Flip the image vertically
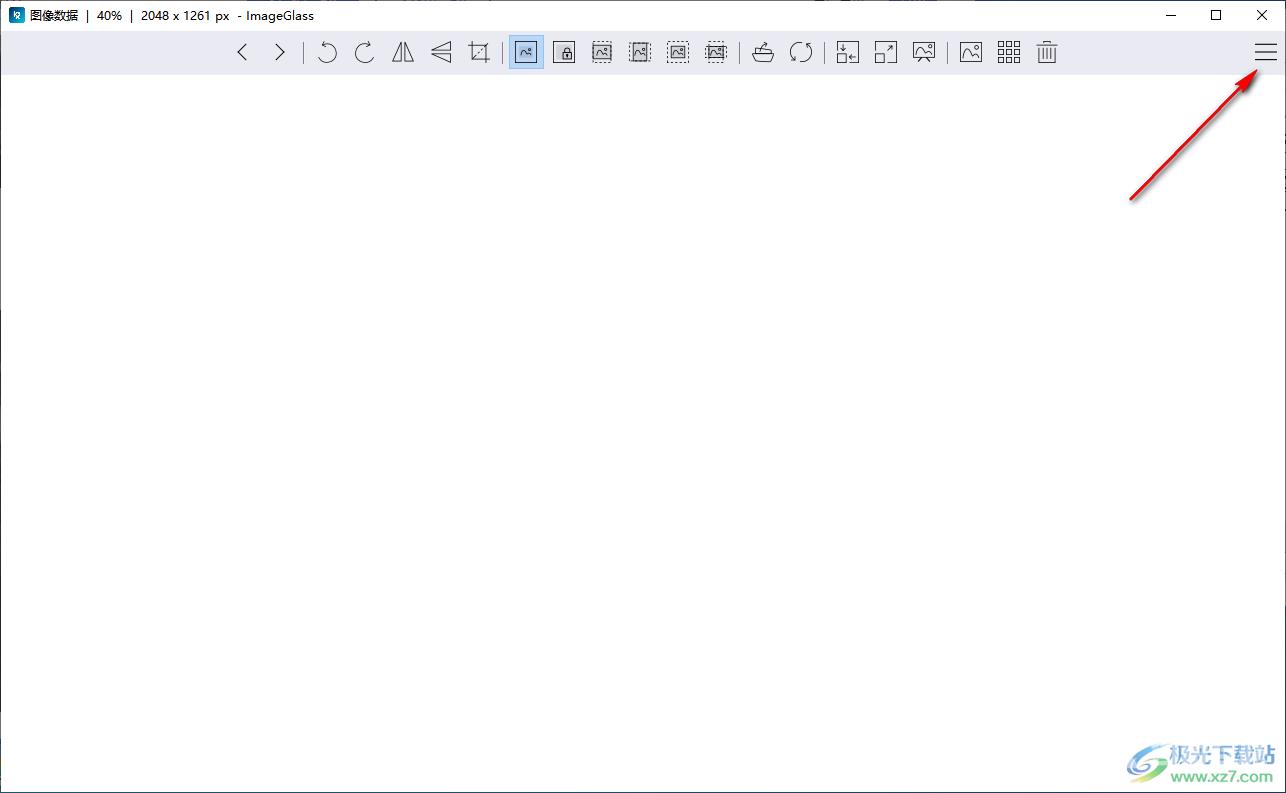Screen dimensions: 1286x793 [x=441, y=53]
